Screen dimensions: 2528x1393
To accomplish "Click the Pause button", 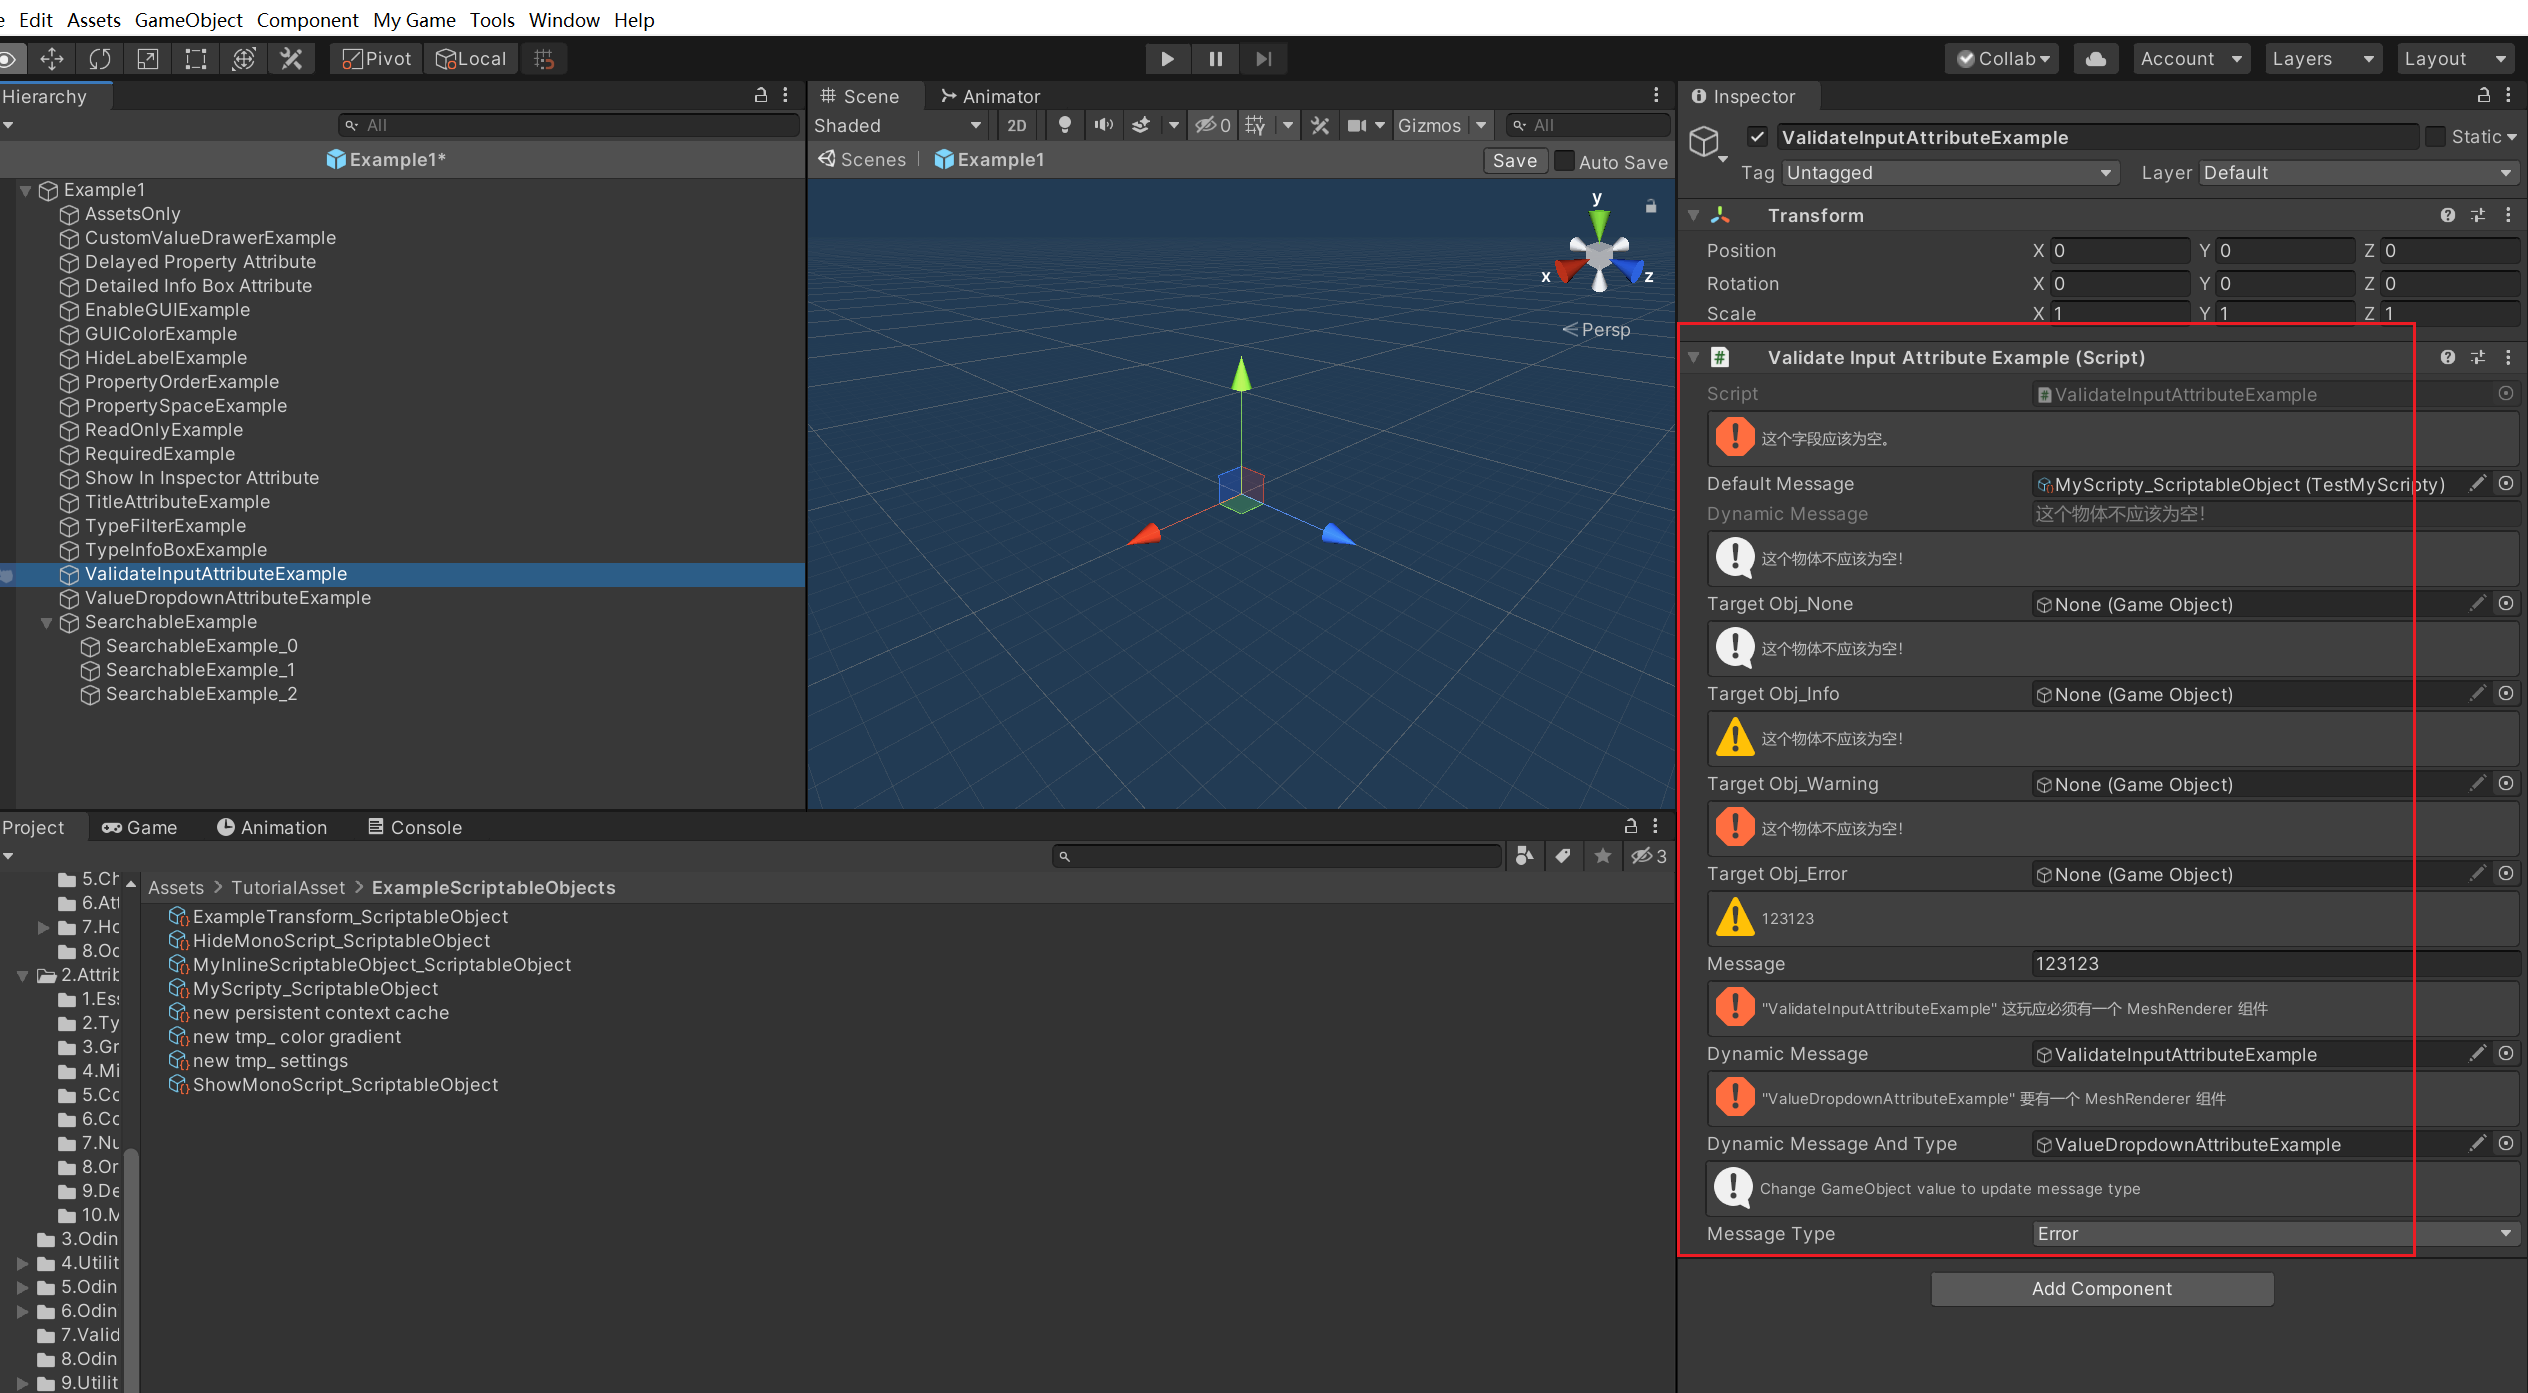I will (x=1215, y=59).
